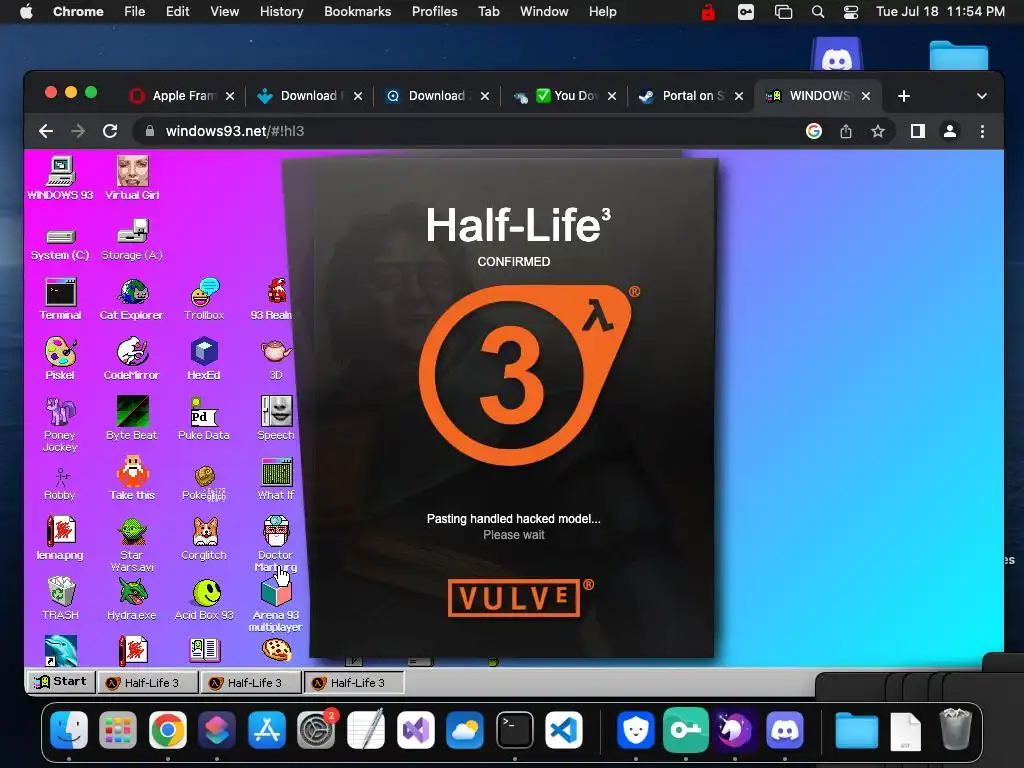Click the Windows 93 Start button
The height and width of the screenshot is (768, 1024).
[x=61, y=681]
